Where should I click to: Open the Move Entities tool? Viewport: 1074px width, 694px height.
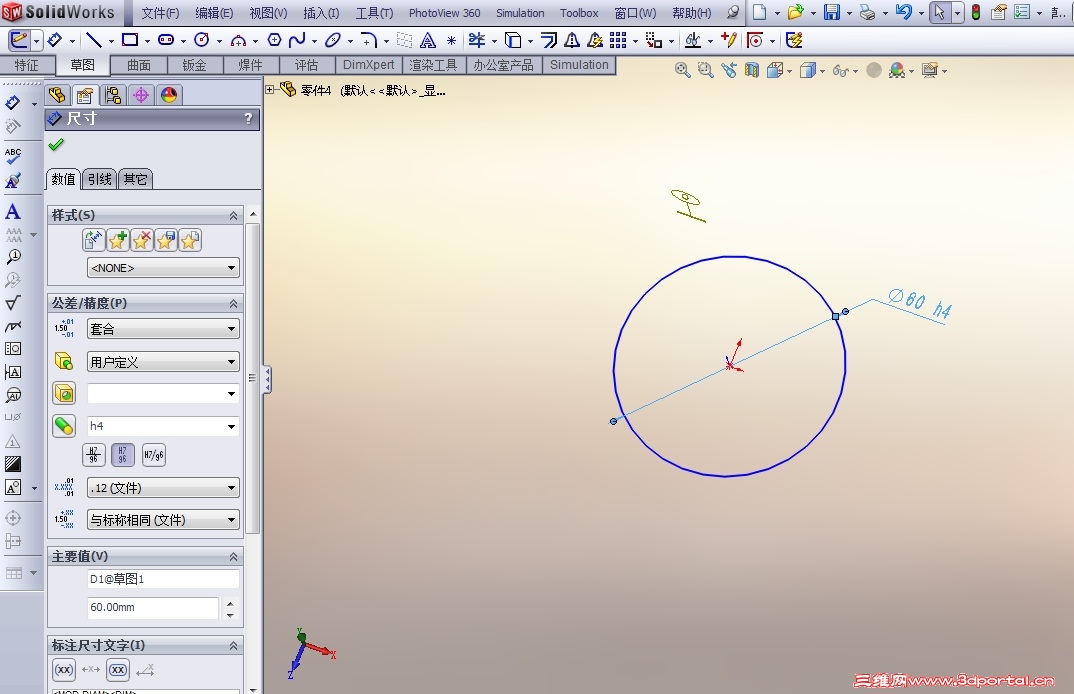click(654, 40)
